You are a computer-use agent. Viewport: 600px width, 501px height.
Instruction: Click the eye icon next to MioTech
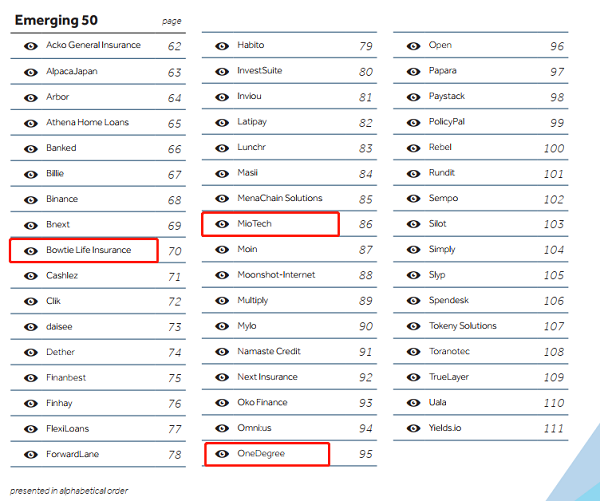pyautogui.click(x=221, y=224)
